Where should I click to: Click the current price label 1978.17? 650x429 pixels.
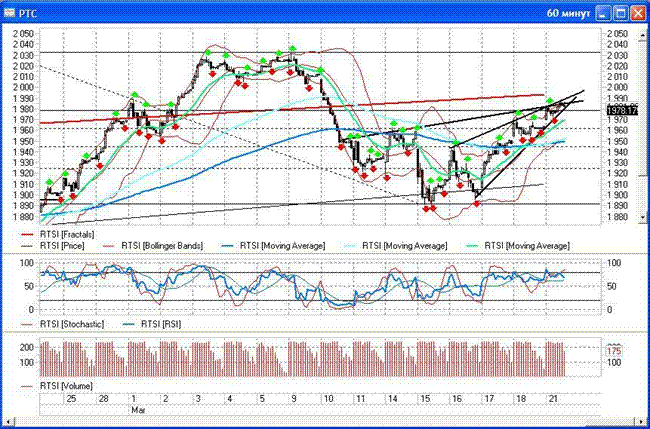(621, 110)
